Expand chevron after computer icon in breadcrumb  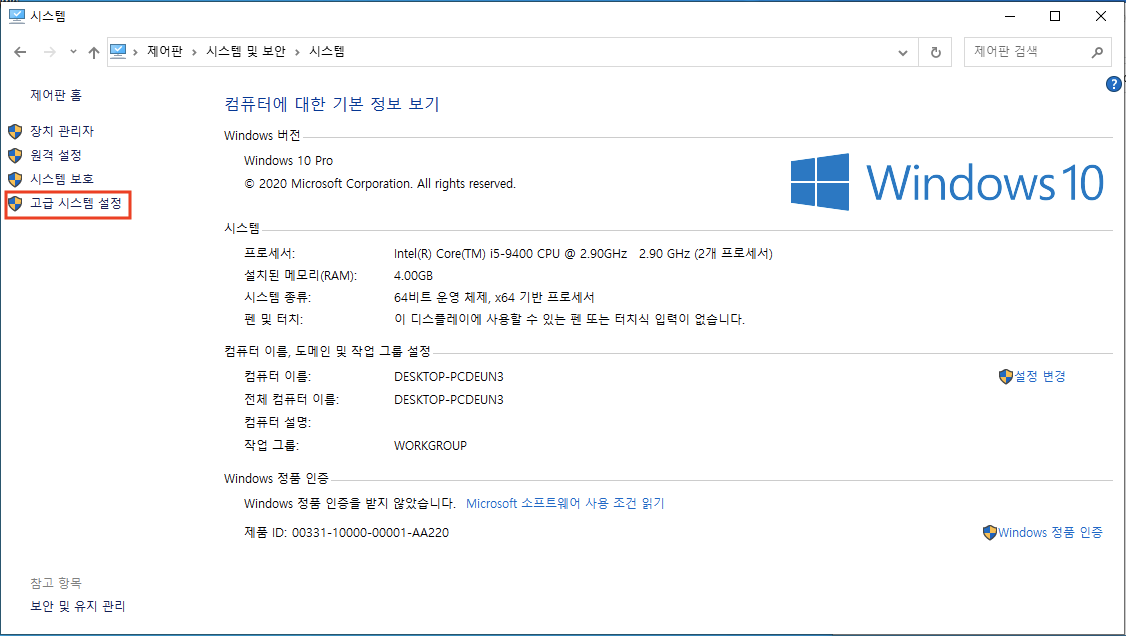[x=135, y=52]
